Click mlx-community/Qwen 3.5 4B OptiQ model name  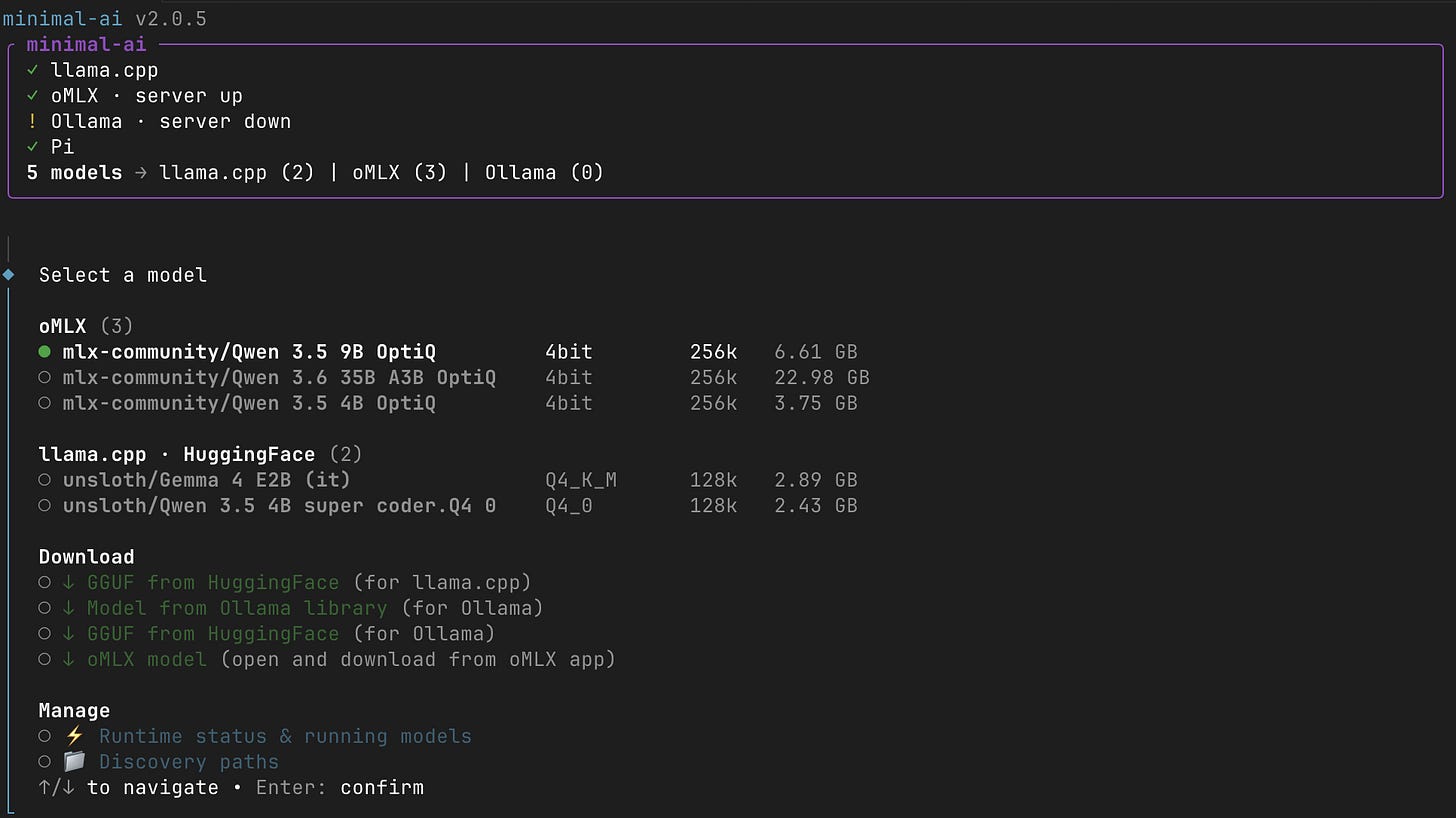249,403
